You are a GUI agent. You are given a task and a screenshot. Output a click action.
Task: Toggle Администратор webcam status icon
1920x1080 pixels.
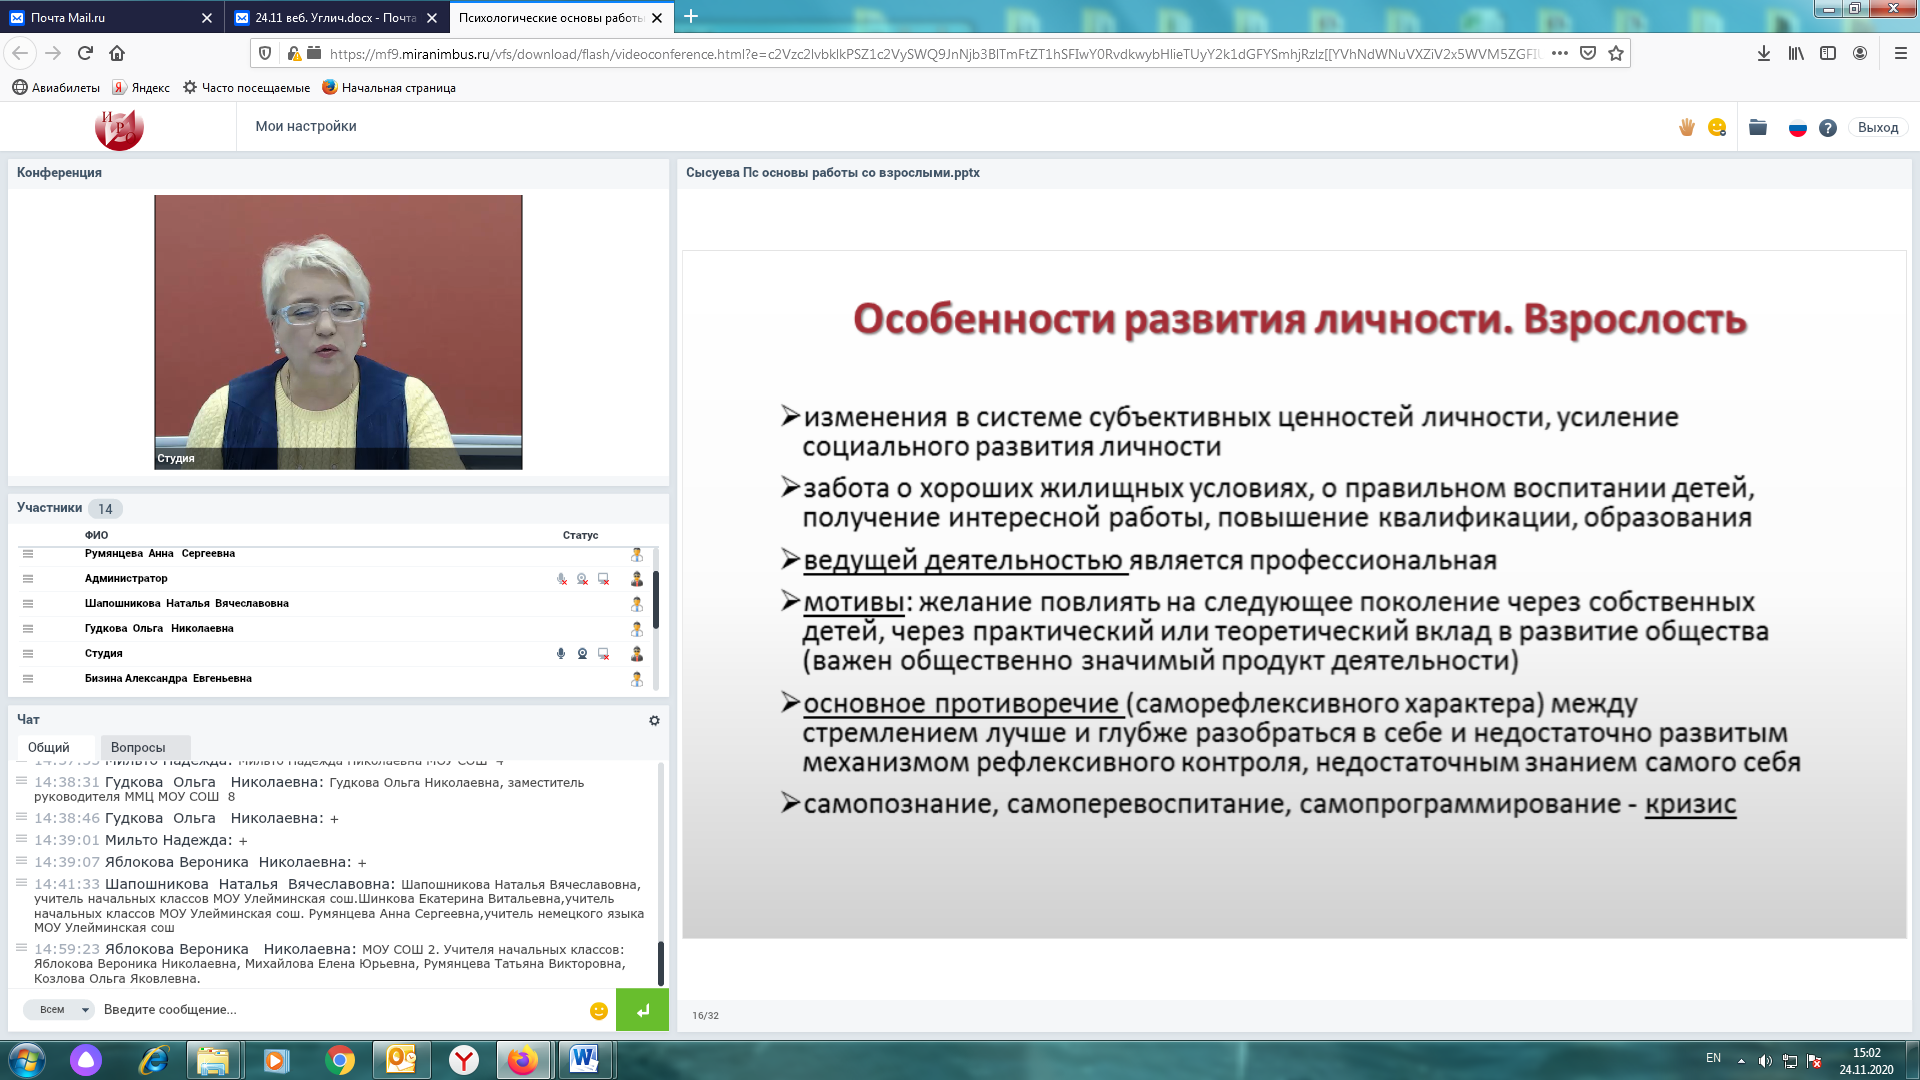pyautogui.click(x=582, y=579)
